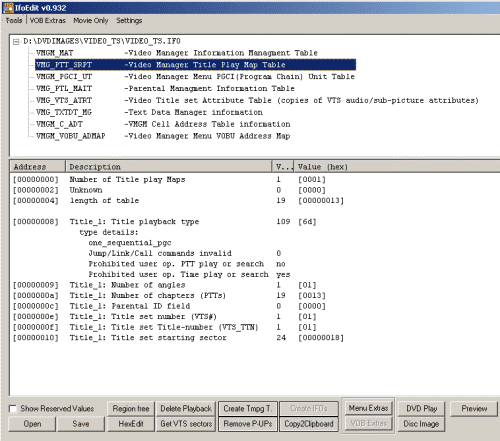Select the VMG_PTL_MAIT tree entry
This screenshot has width=500, height=441.
(165, 89)
